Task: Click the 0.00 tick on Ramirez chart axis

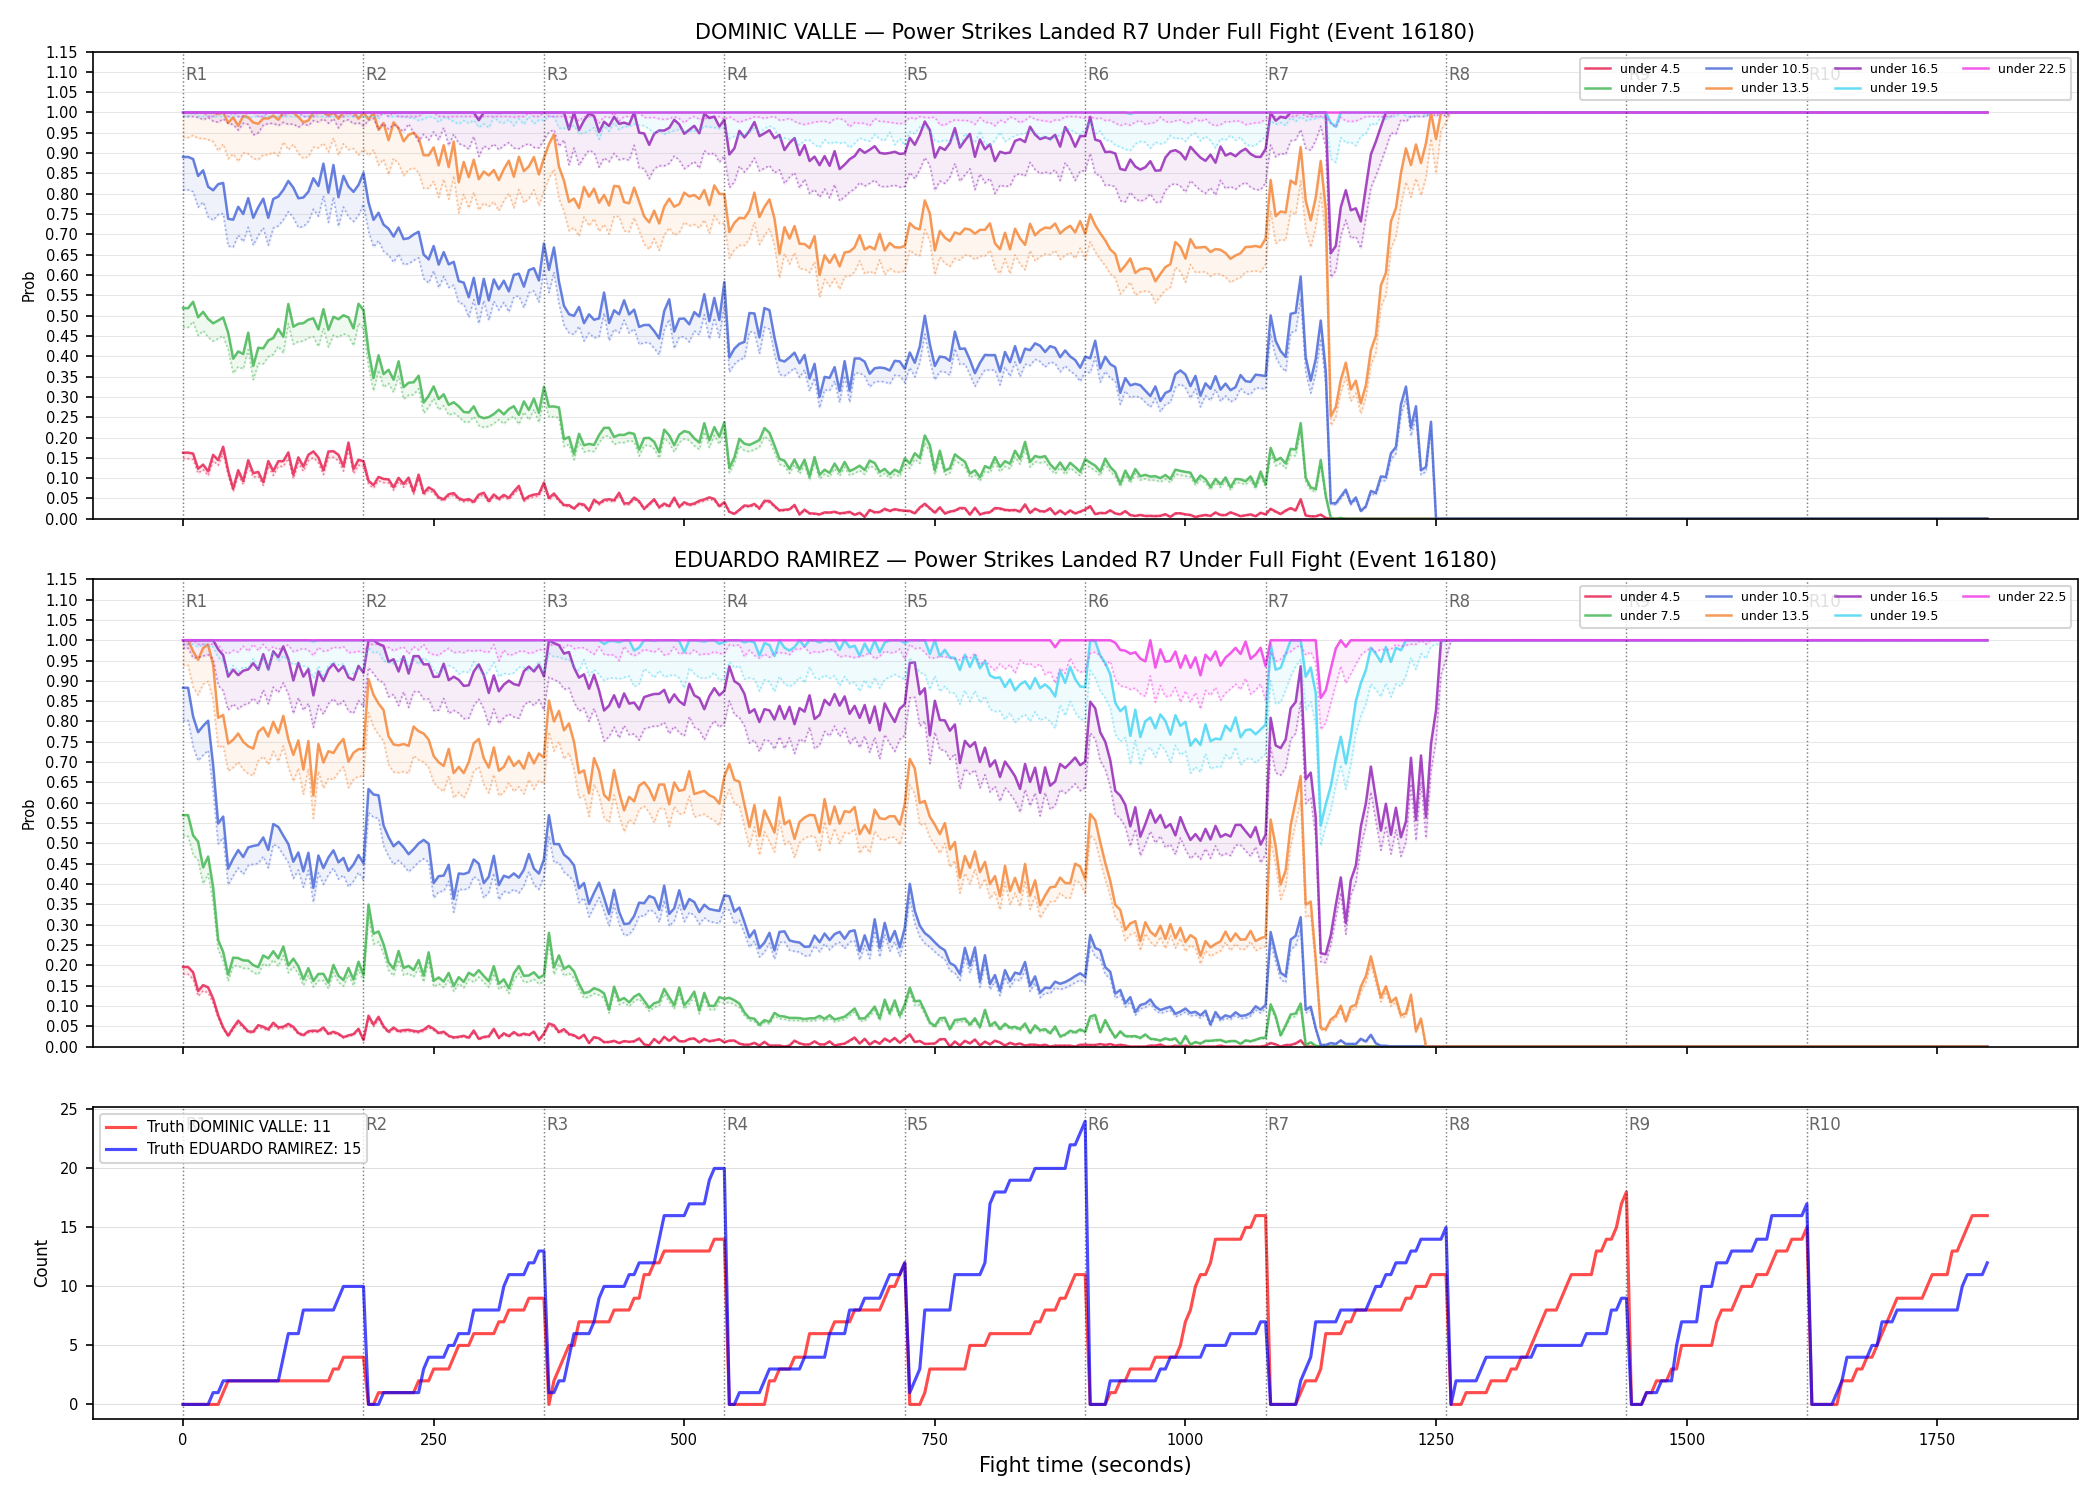Action: [62, 1047]
